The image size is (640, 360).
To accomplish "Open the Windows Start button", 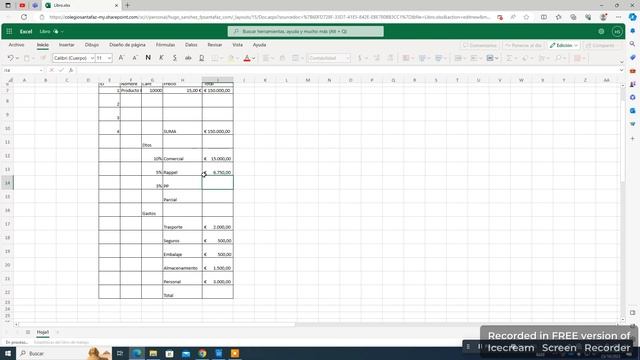I will point(8,353).
